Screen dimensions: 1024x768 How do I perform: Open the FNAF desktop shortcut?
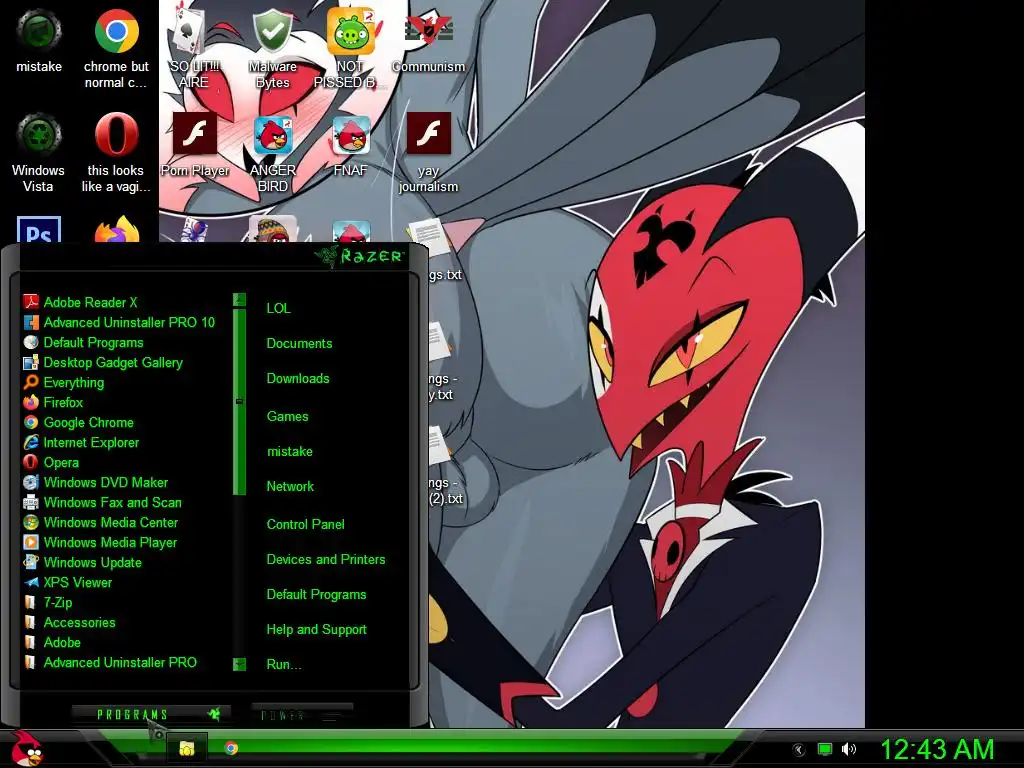coord(351,145)
